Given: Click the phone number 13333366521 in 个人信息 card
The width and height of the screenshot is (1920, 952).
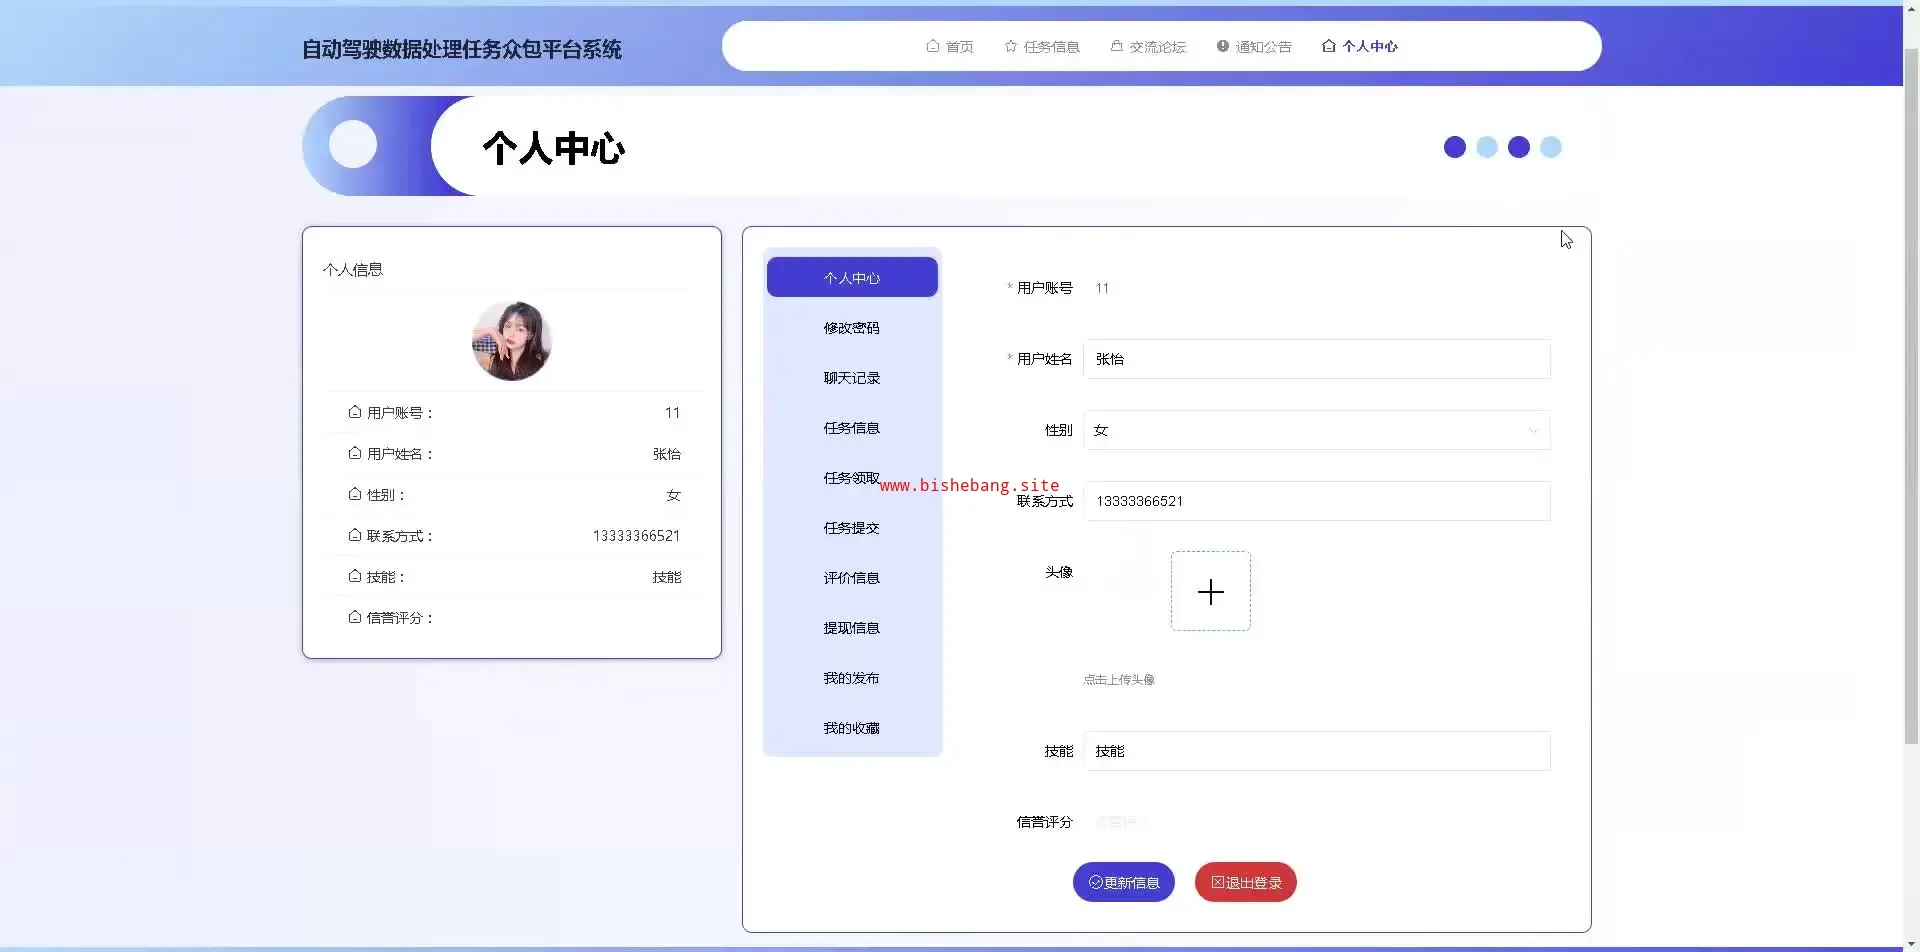Looking at the screenshot, I should click(636, 536).
